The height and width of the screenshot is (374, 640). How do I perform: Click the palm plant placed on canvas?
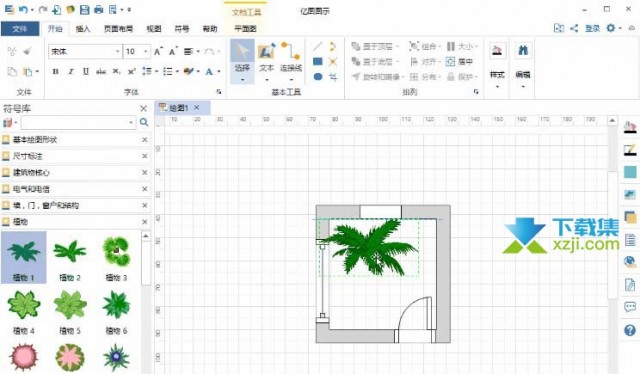click(x=369, y=247)
